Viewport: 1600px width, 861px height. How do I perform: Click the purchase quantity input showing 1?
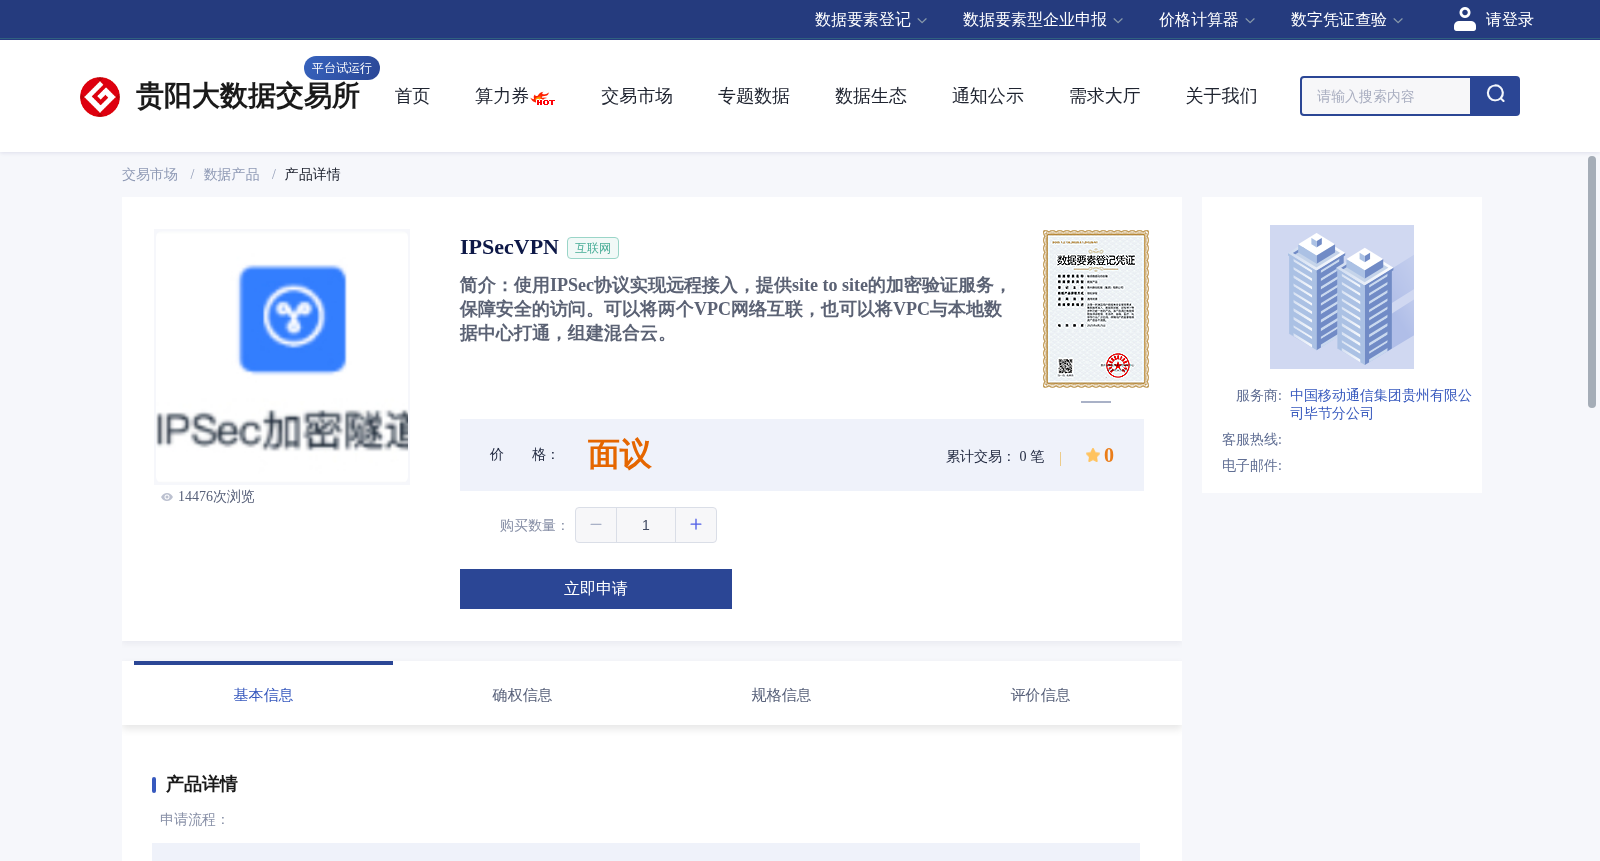point(646,525)
